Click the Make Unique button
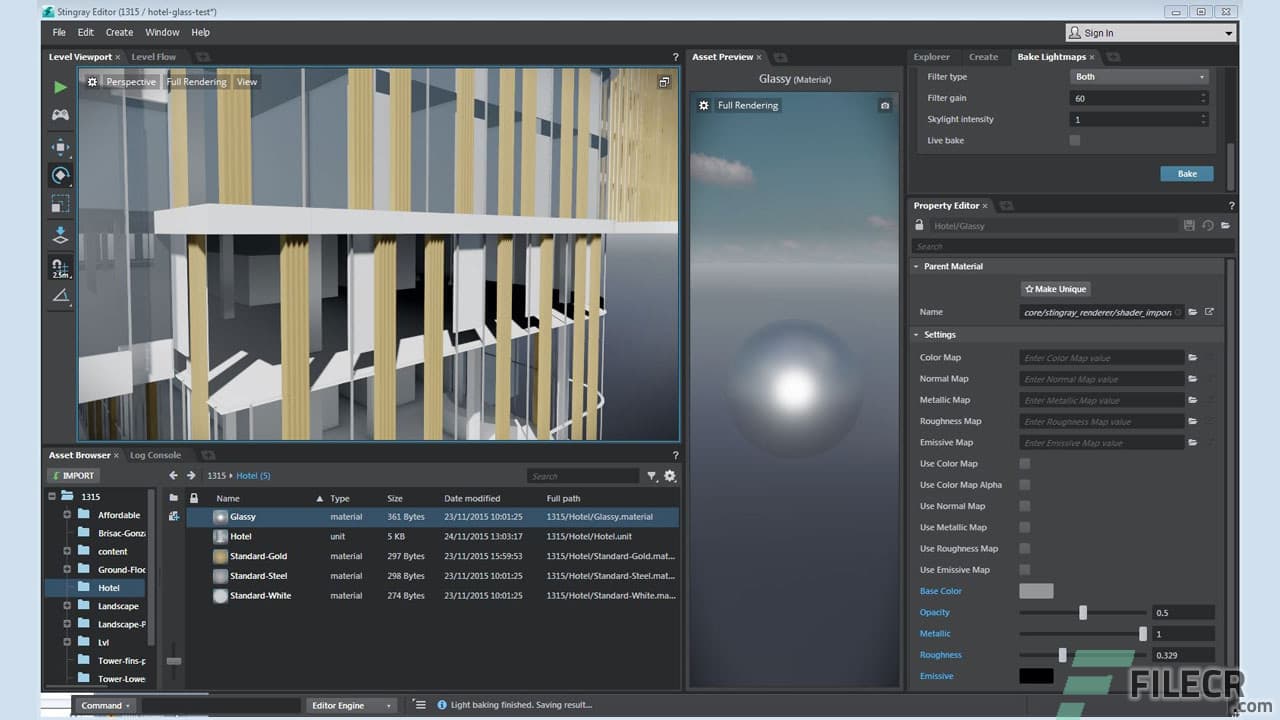1280x720 pixels. point(1055,288)
